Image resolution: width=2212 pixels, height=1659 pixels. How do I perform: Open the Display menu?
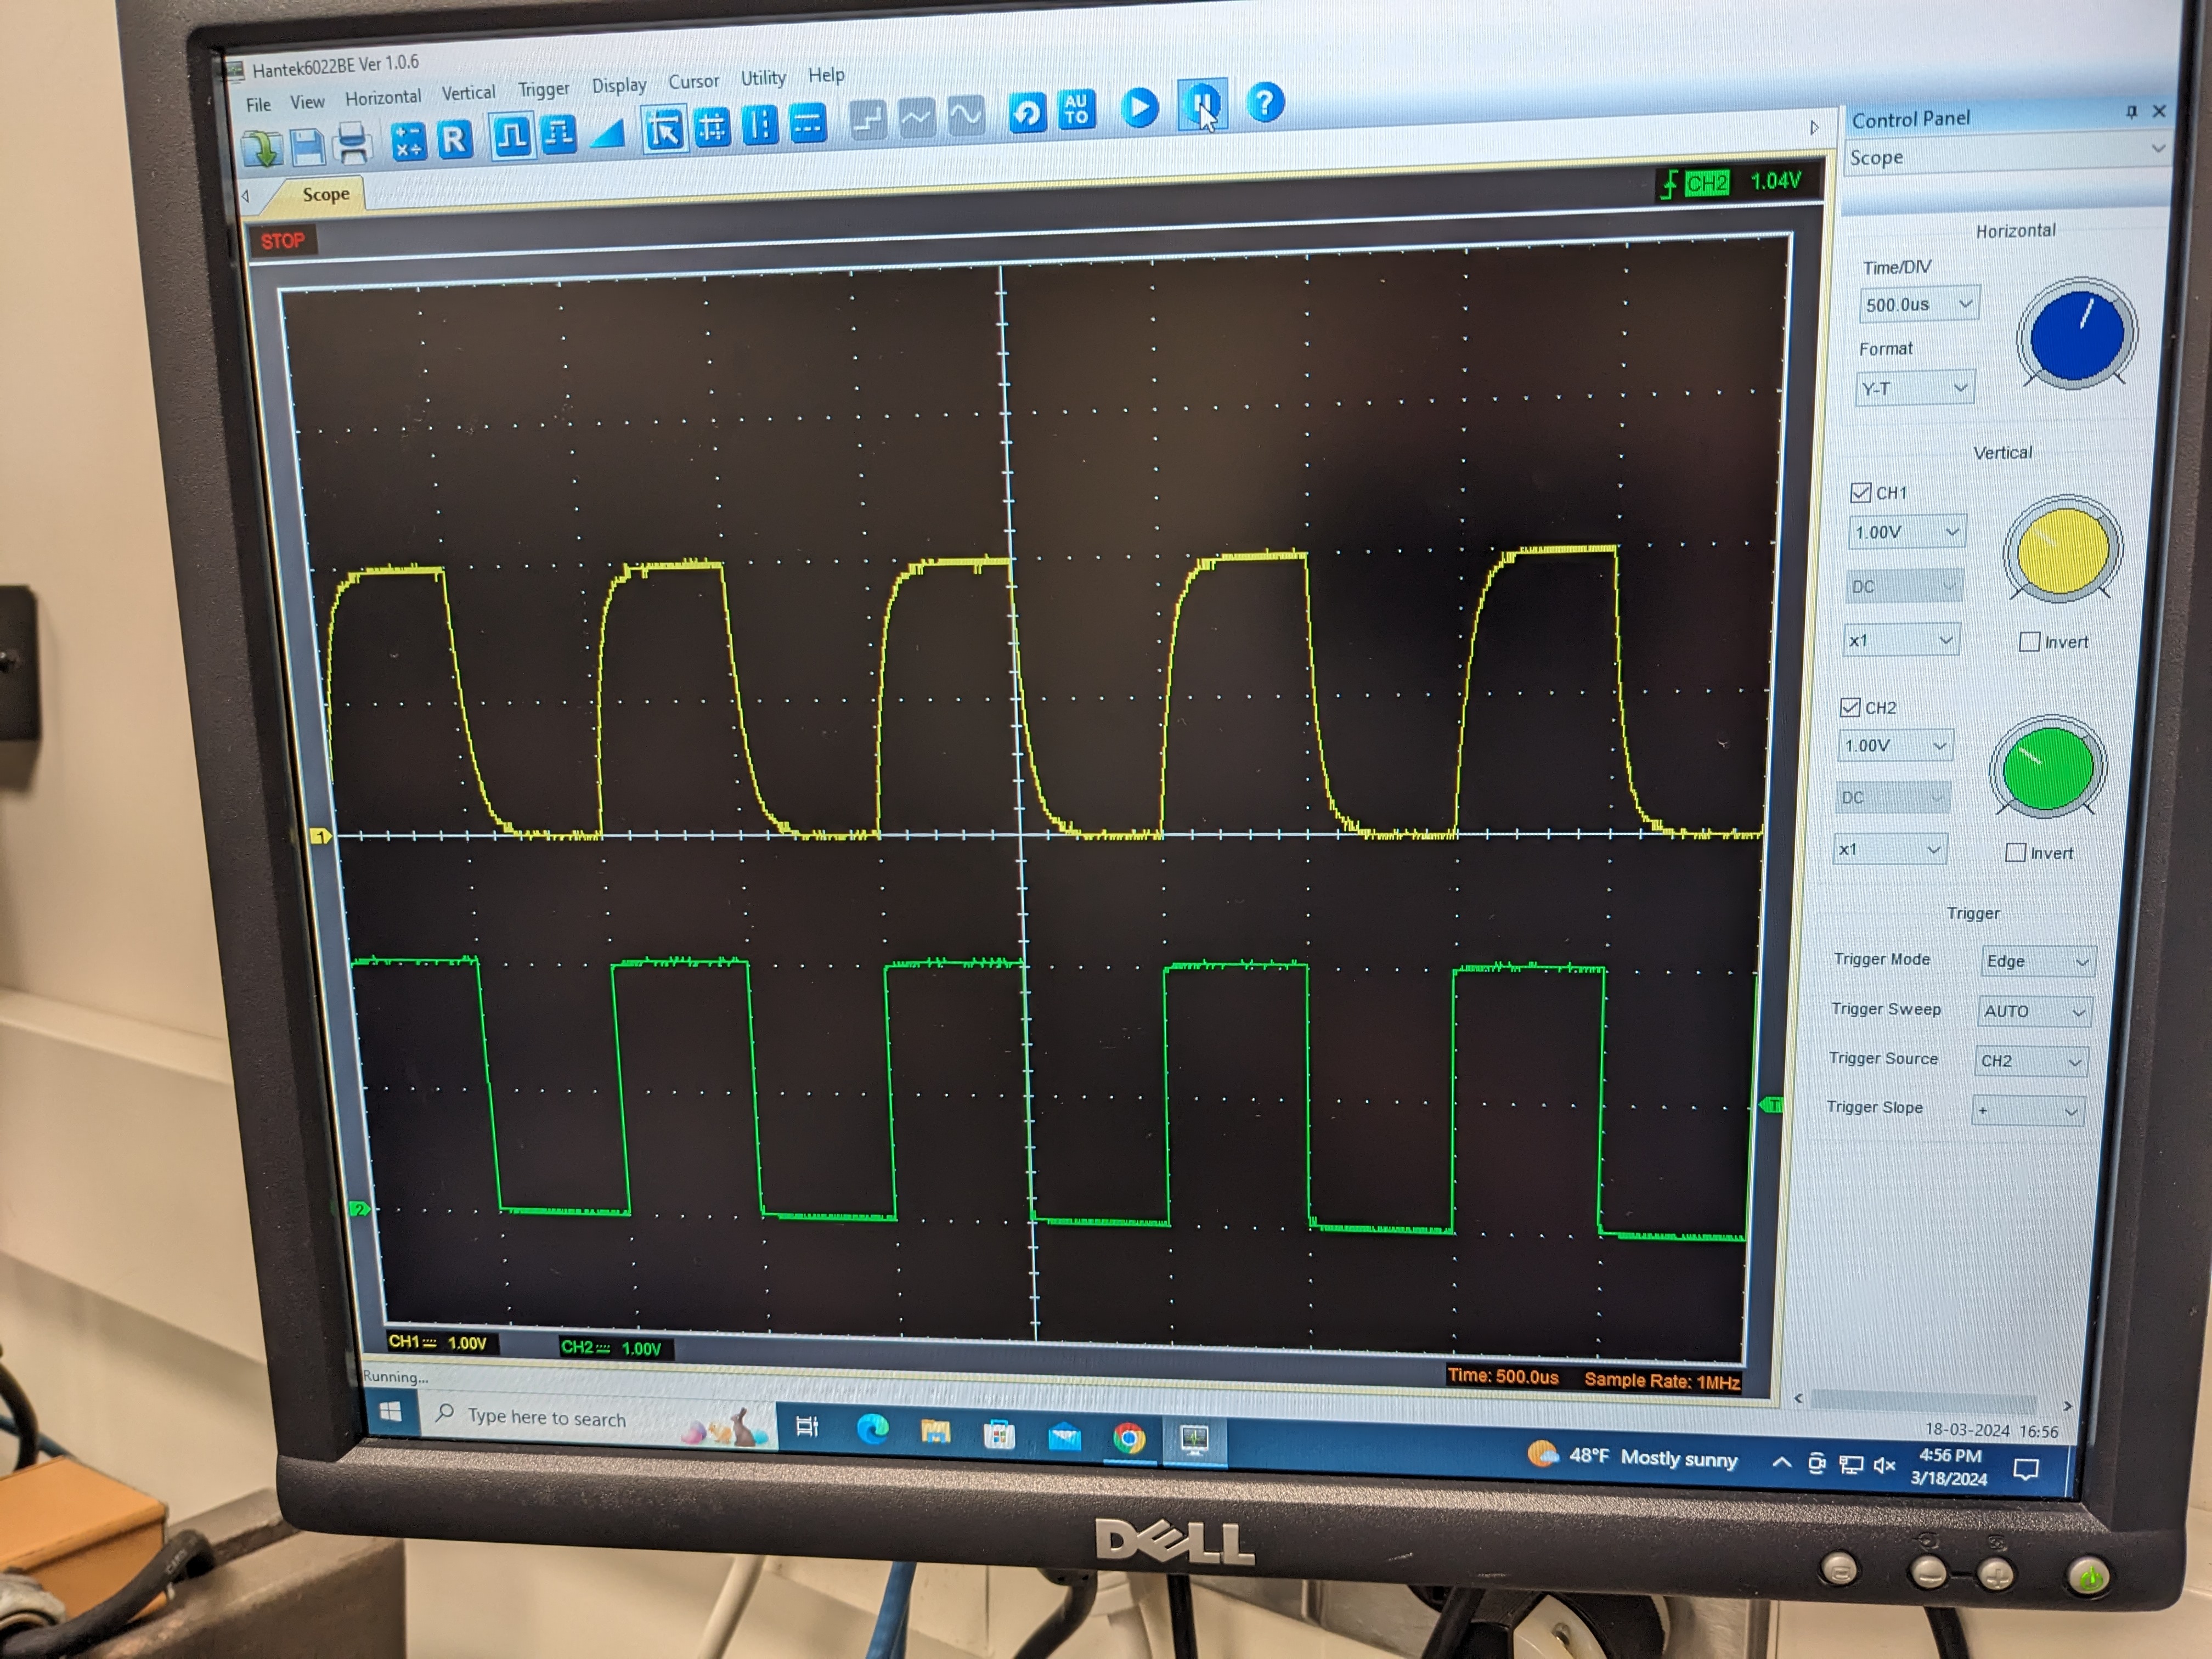click(619, 85)
